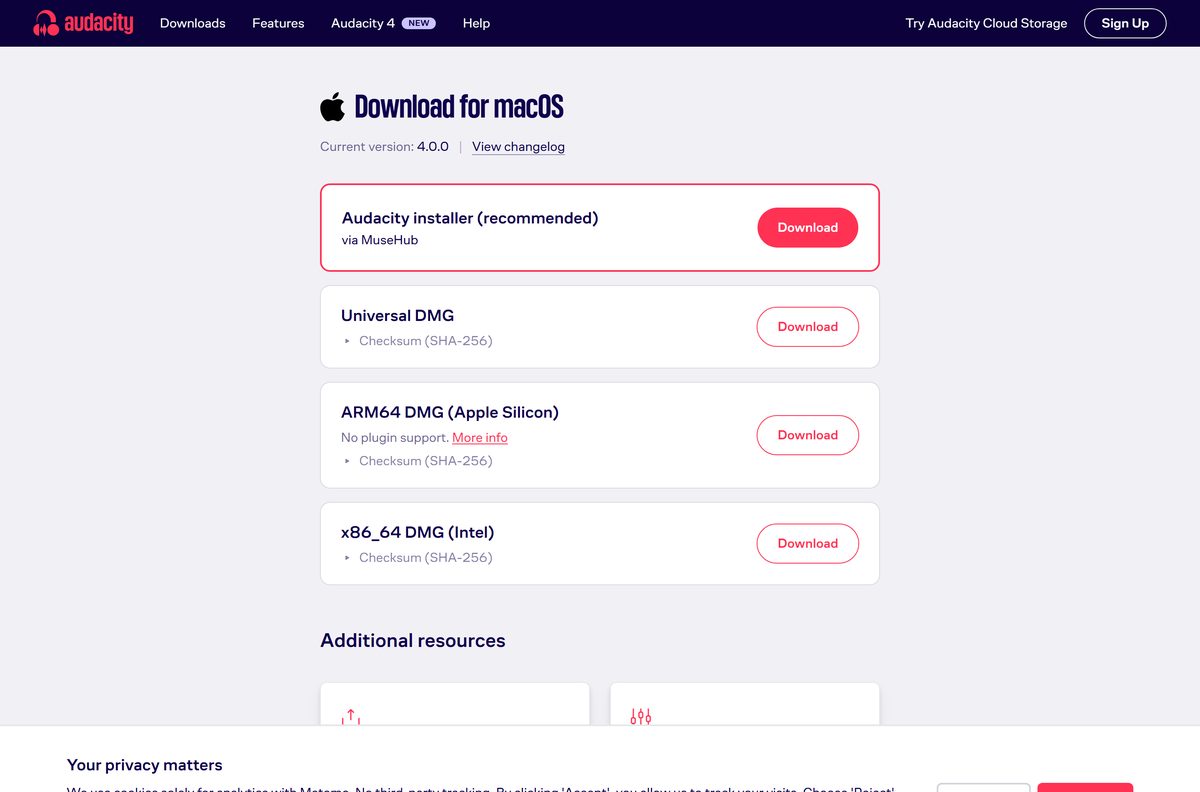The height and width of the screenshot is (792, 1200).
Task: Expand the Checksum under x86_64 DMG
Action: [418, 557]
